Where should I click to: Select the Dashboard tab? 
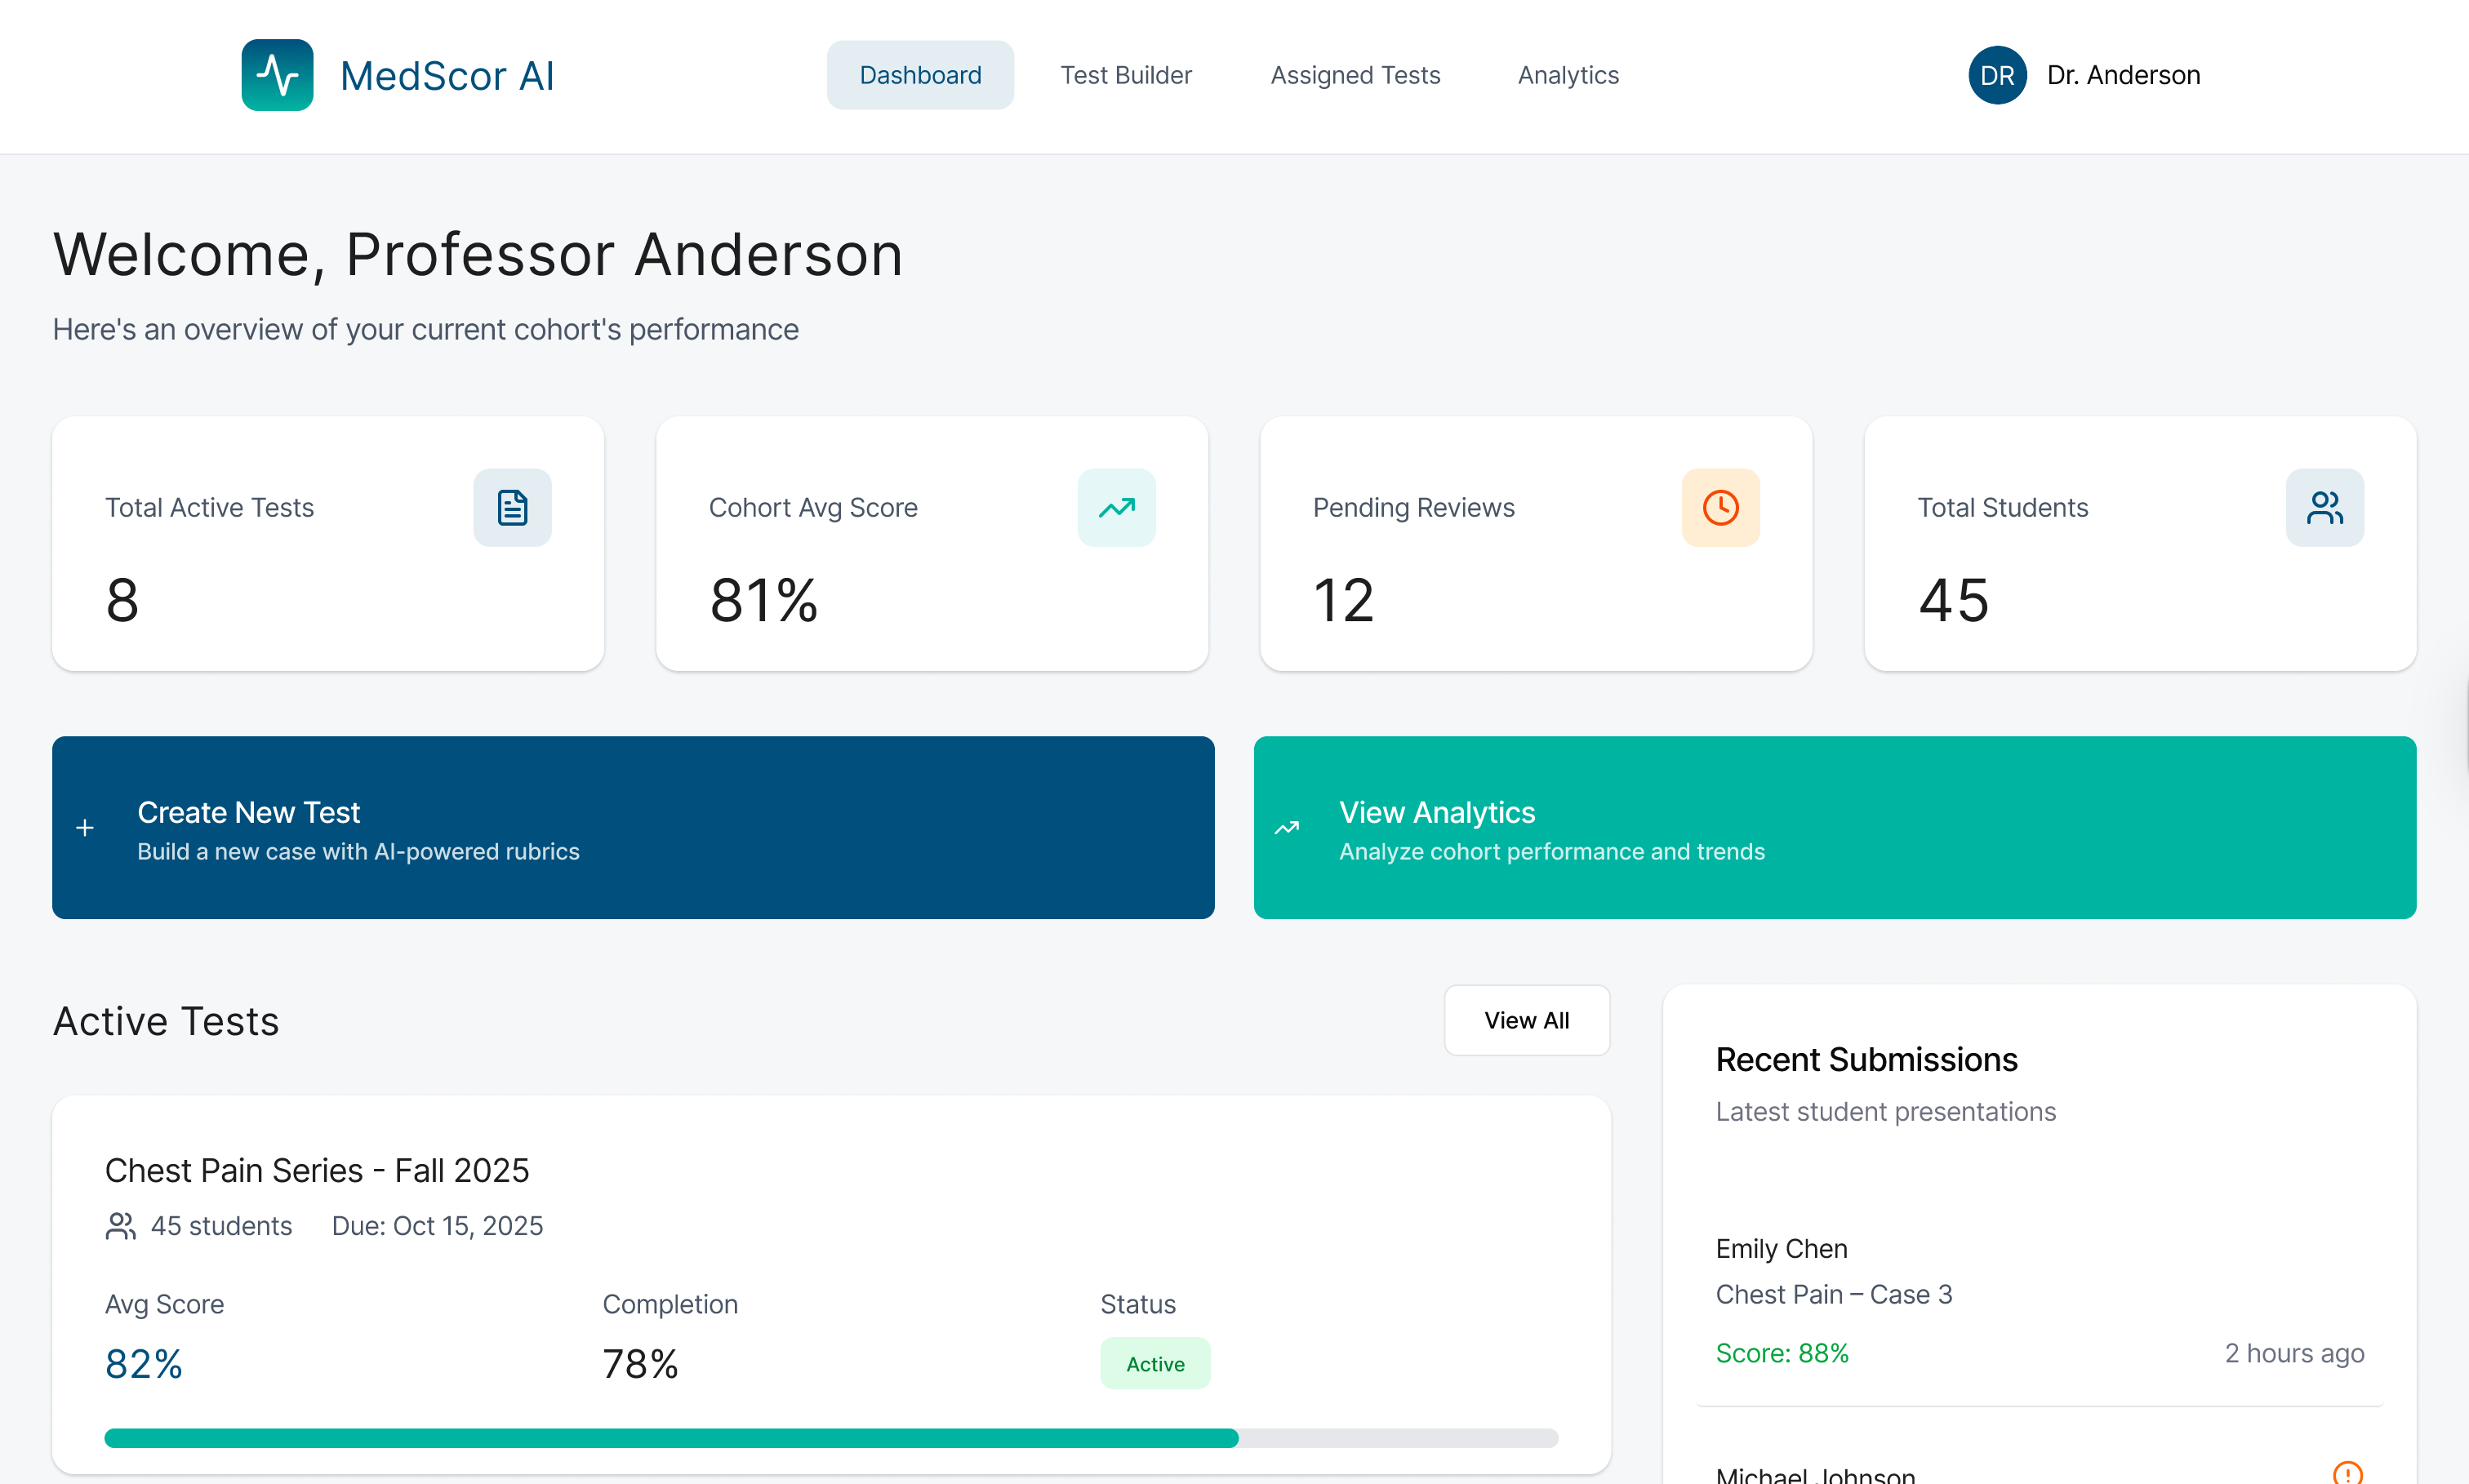(x=920, y=74)
